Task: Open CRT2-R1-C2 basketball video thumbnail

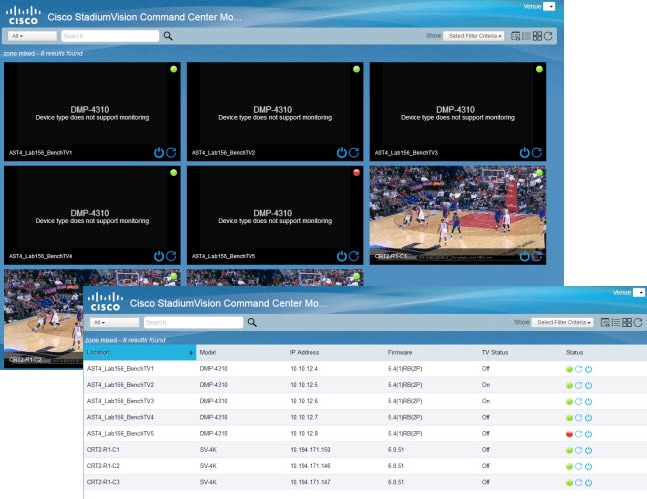Action: pyautogui.click(x=43, y=318)
